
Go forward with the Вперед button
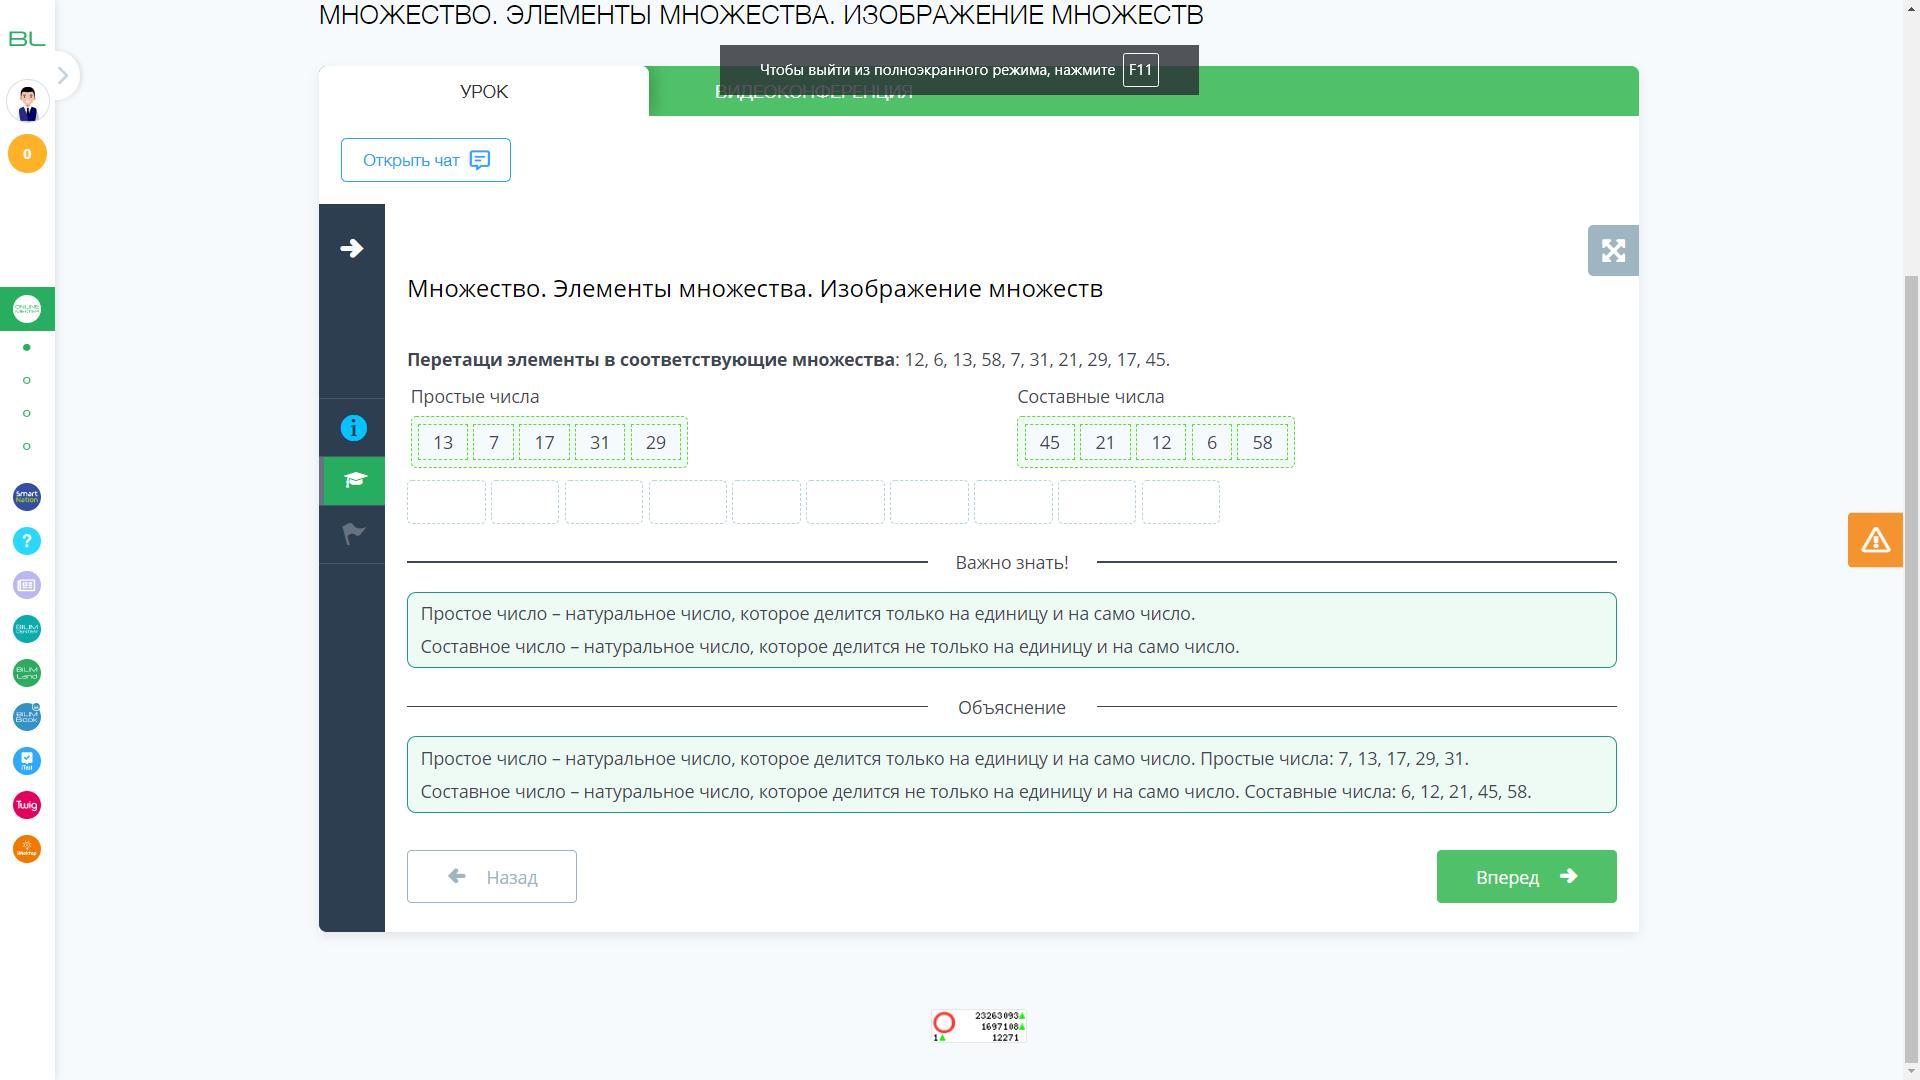[x=1525, y=877]
